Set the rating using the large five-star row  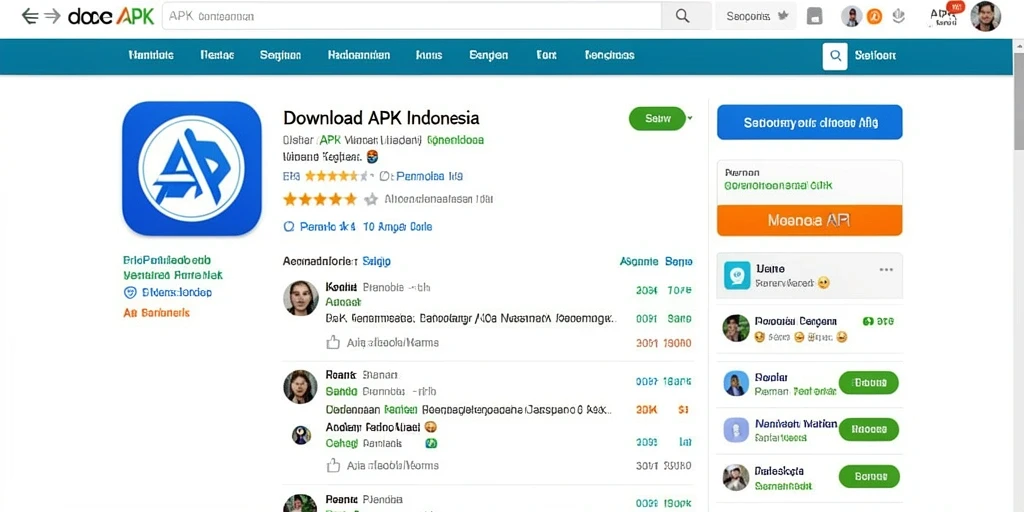320,199
